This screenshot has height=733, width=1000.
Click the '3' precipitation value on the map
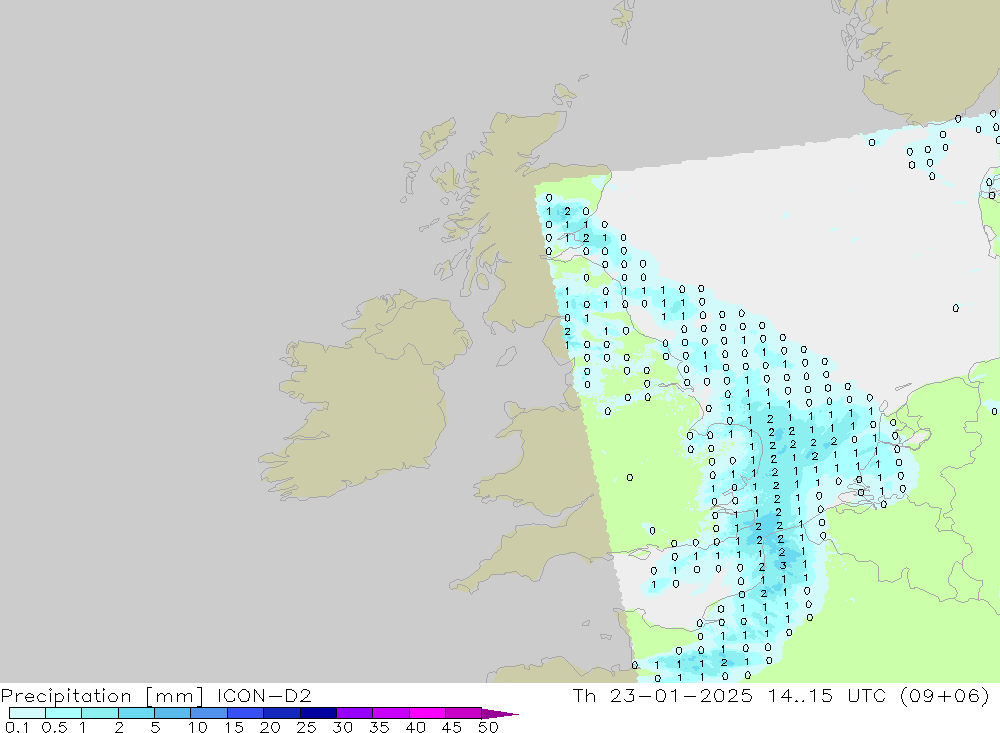pyautogui.click(x=783, y=565)
